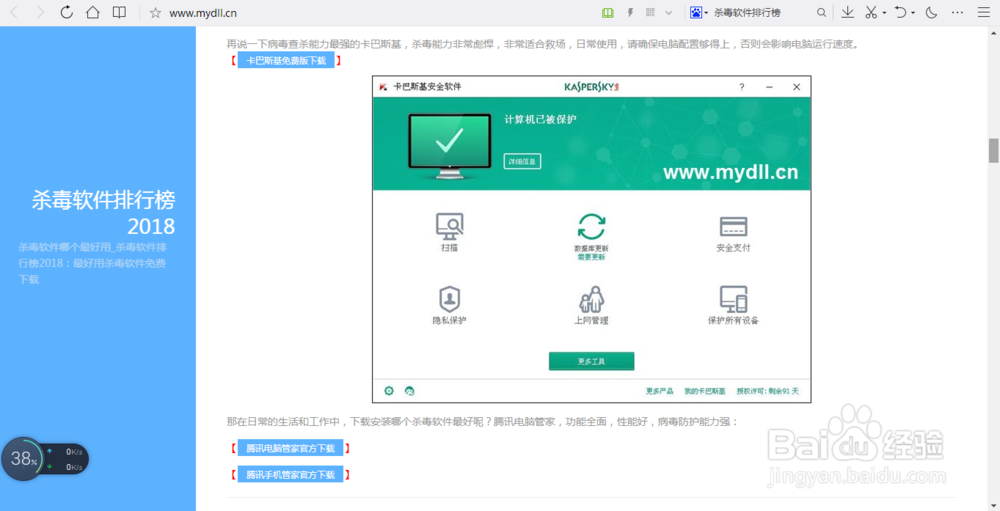Toggle night mode moon icon
Viewport: 1000px width, 511px height.
(x=932, y=12)
